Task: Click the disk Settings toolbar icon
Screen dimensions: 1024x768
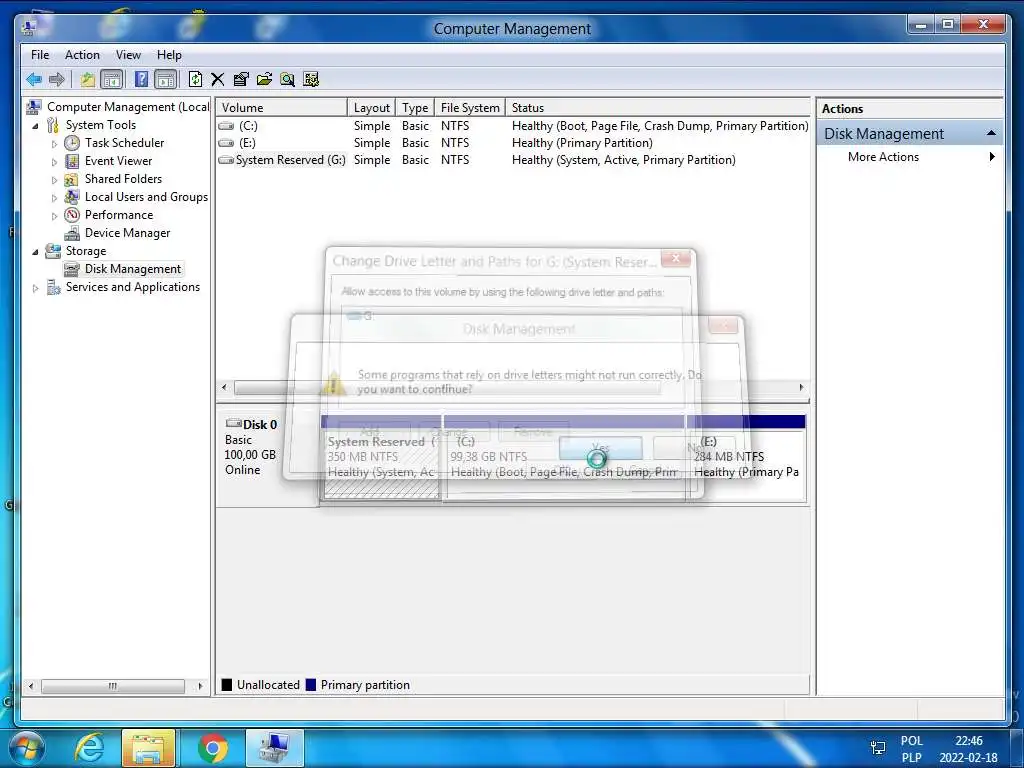Action: coord(311,80)
